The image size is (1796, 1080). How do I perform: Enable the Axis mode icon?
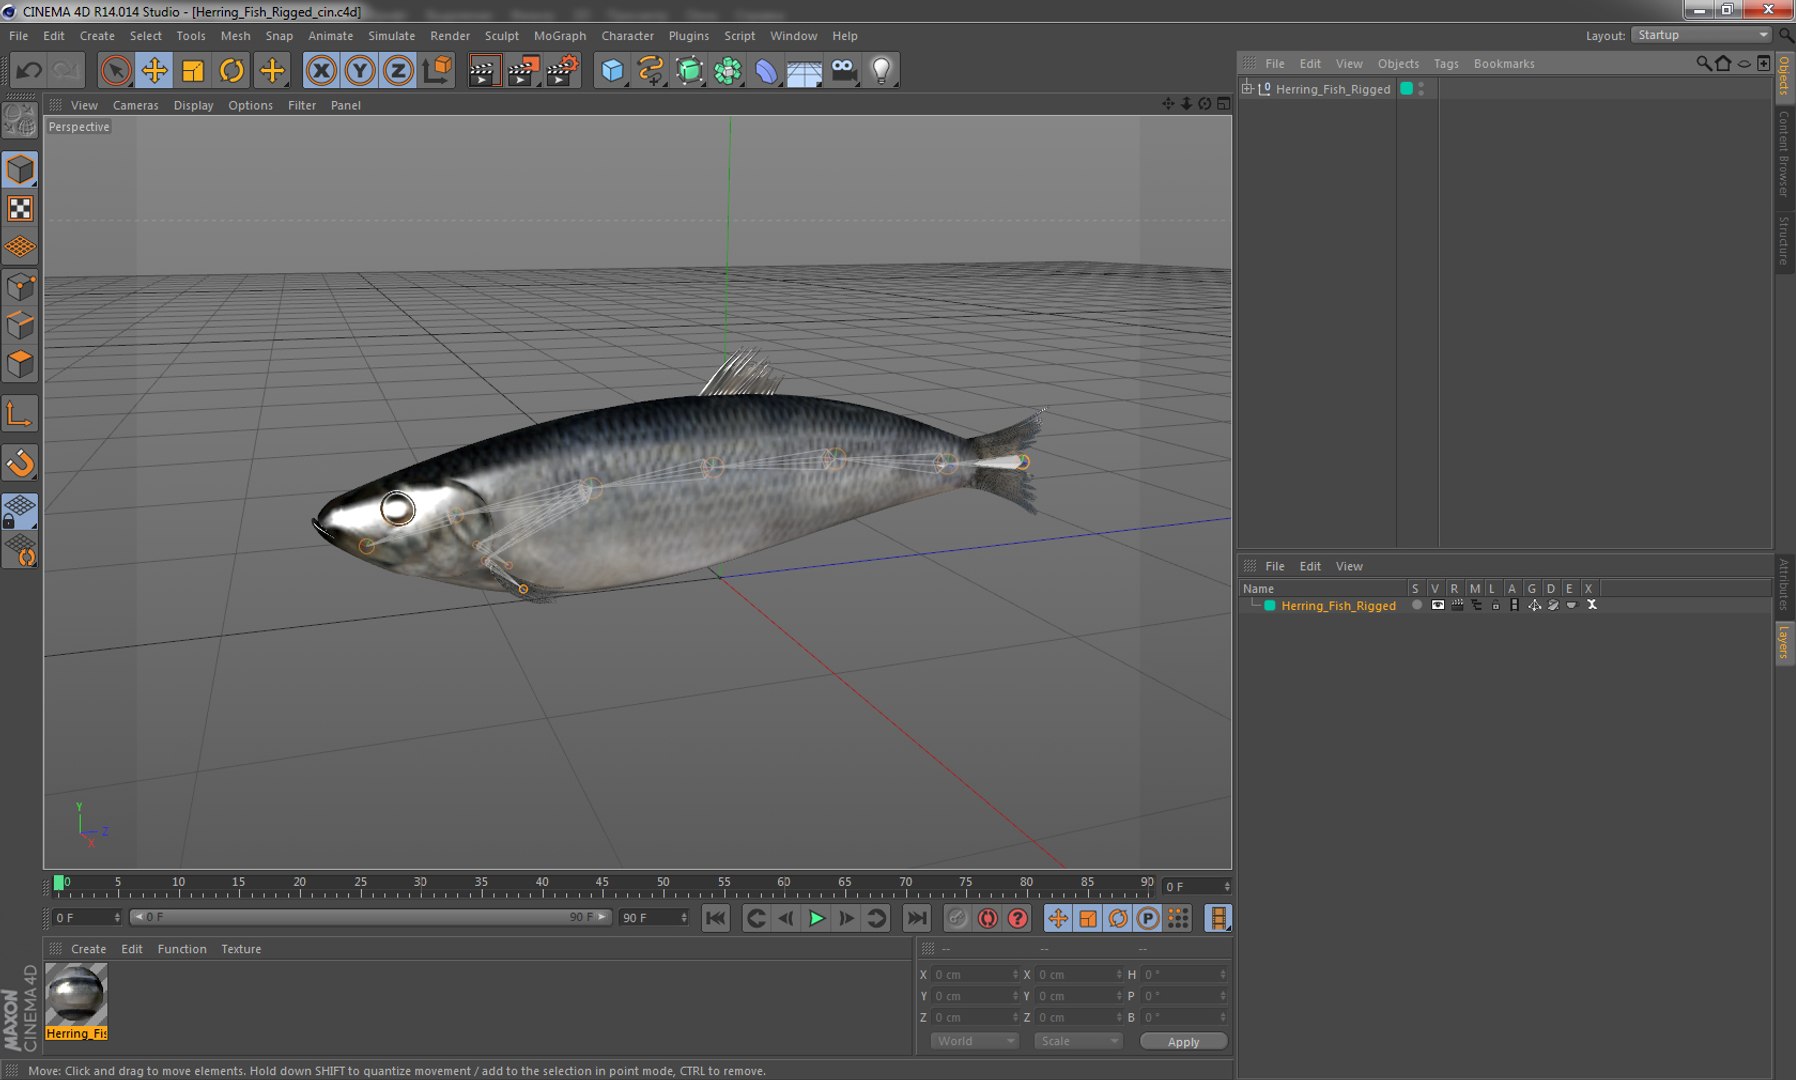click(20, 414)
